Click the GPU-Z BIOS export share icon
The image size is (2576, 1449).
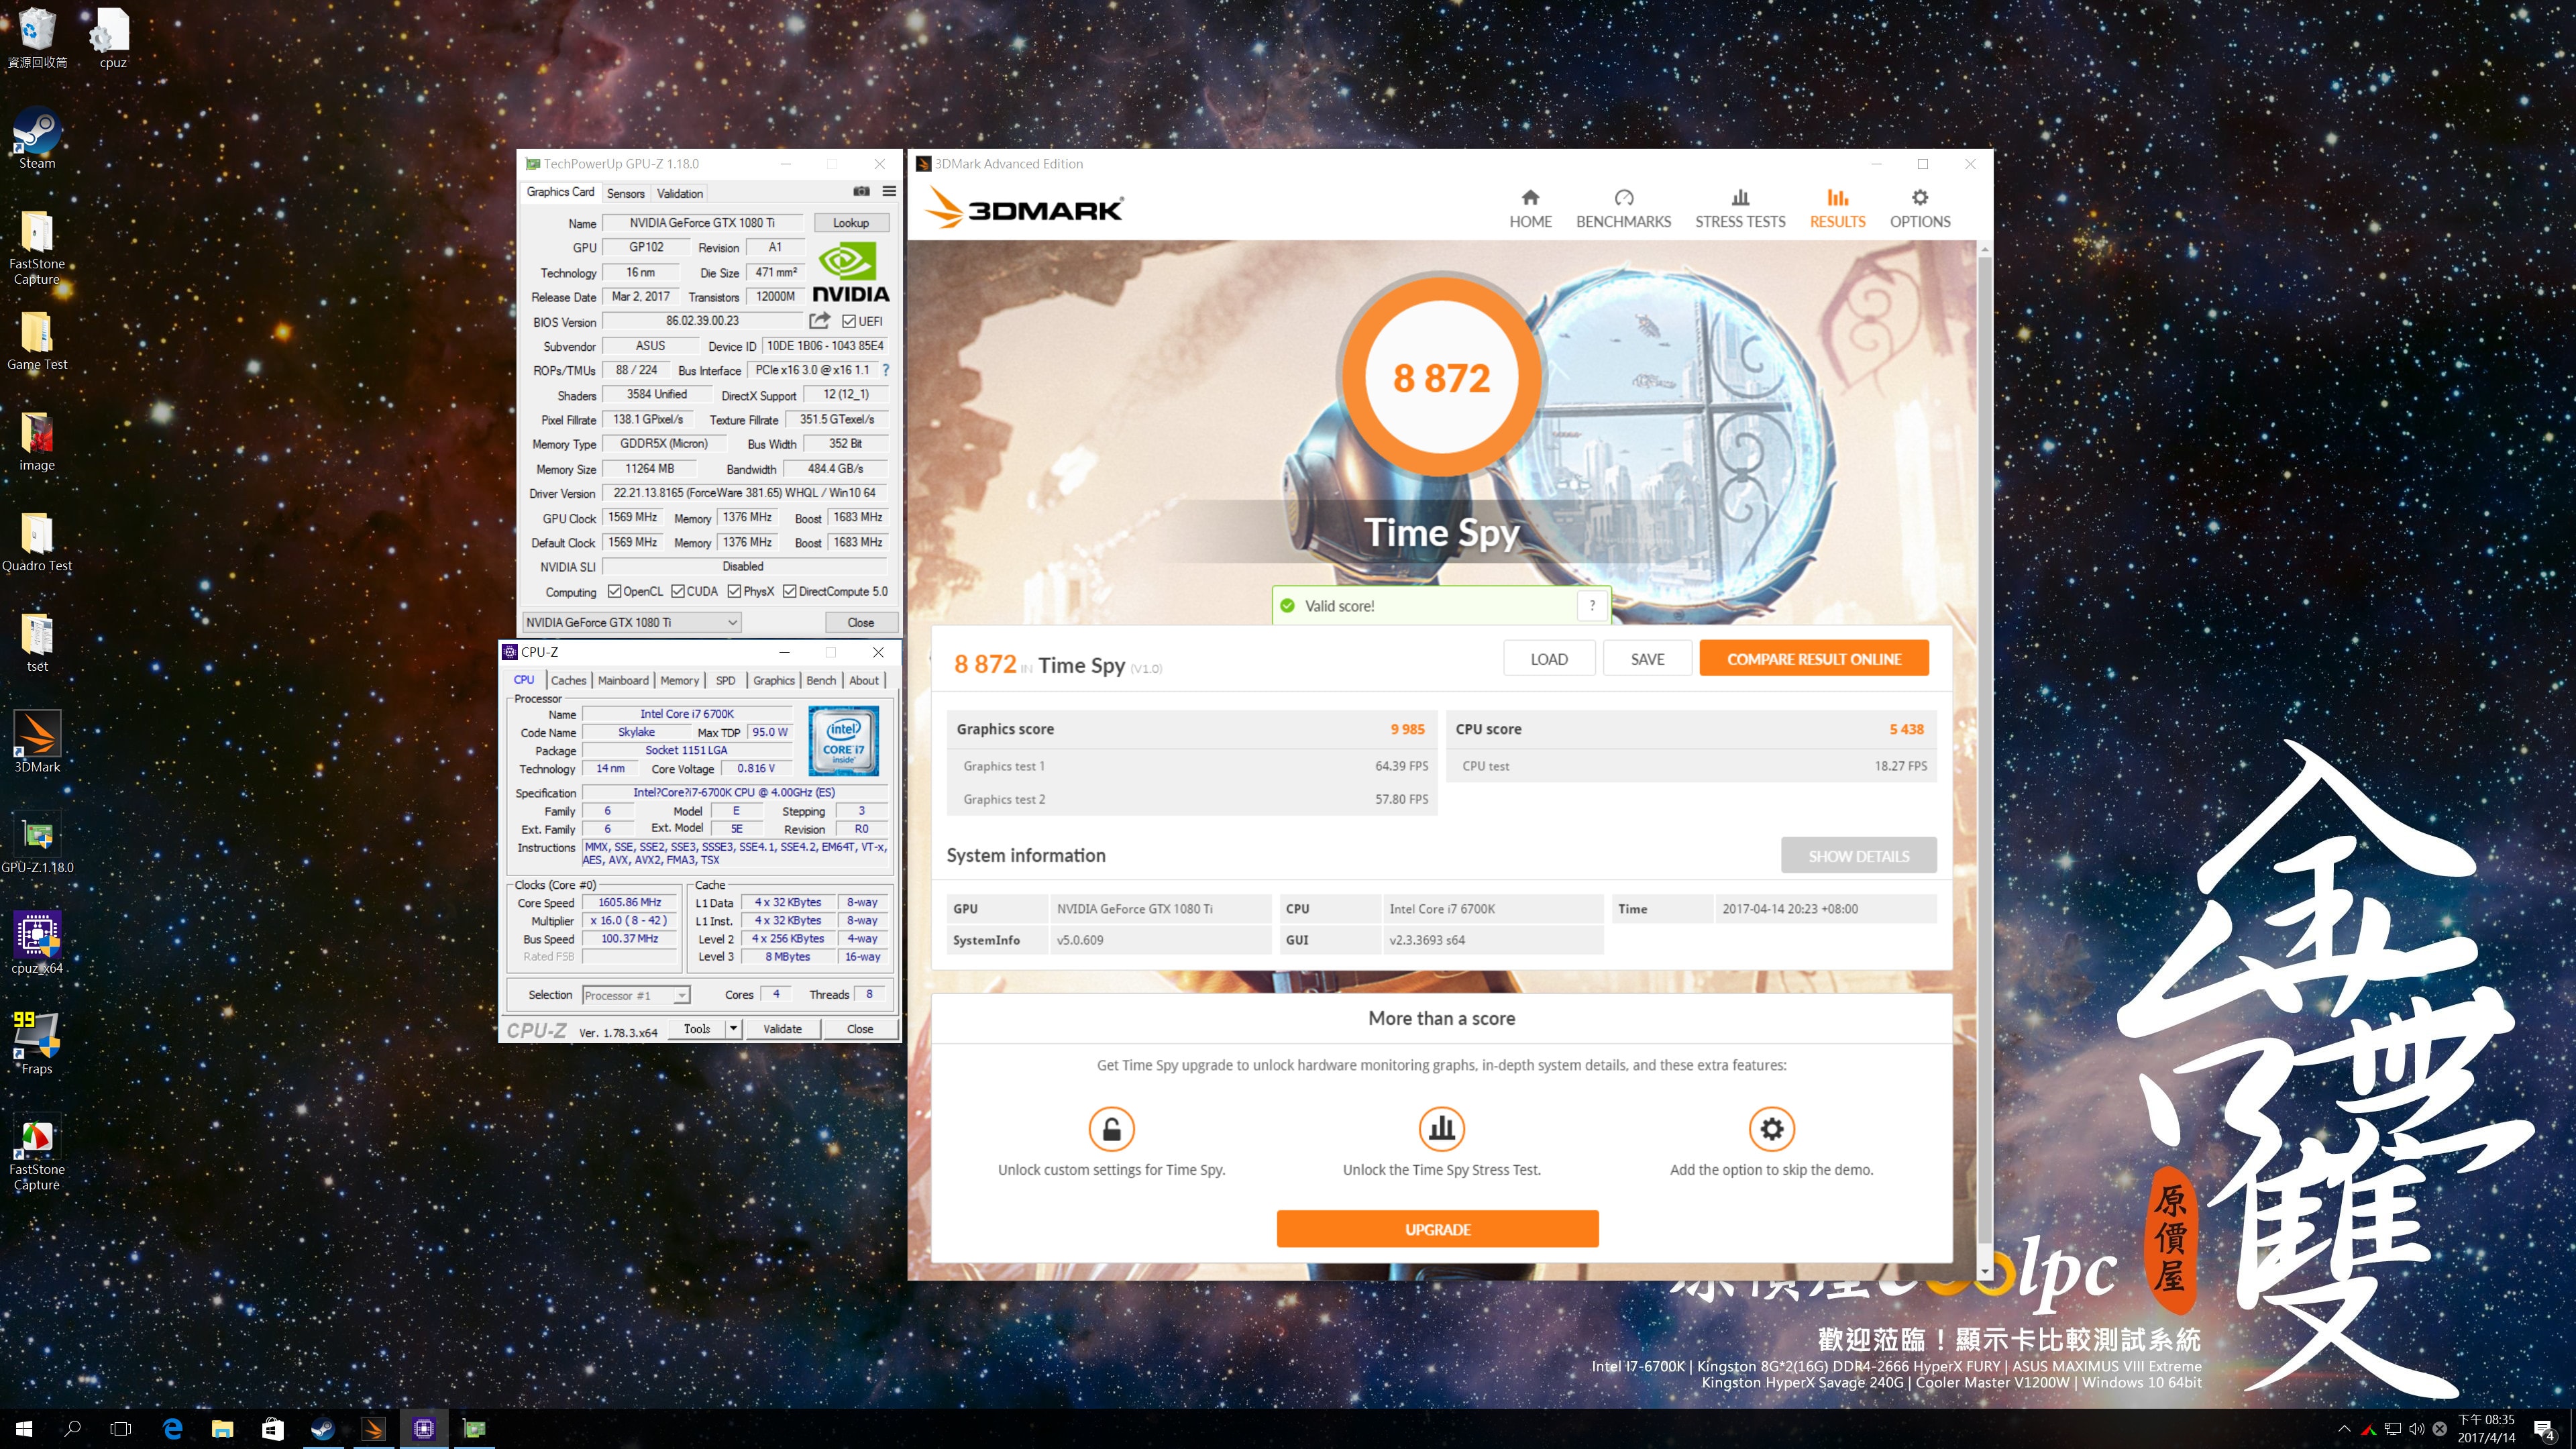[x=819, y=321]
